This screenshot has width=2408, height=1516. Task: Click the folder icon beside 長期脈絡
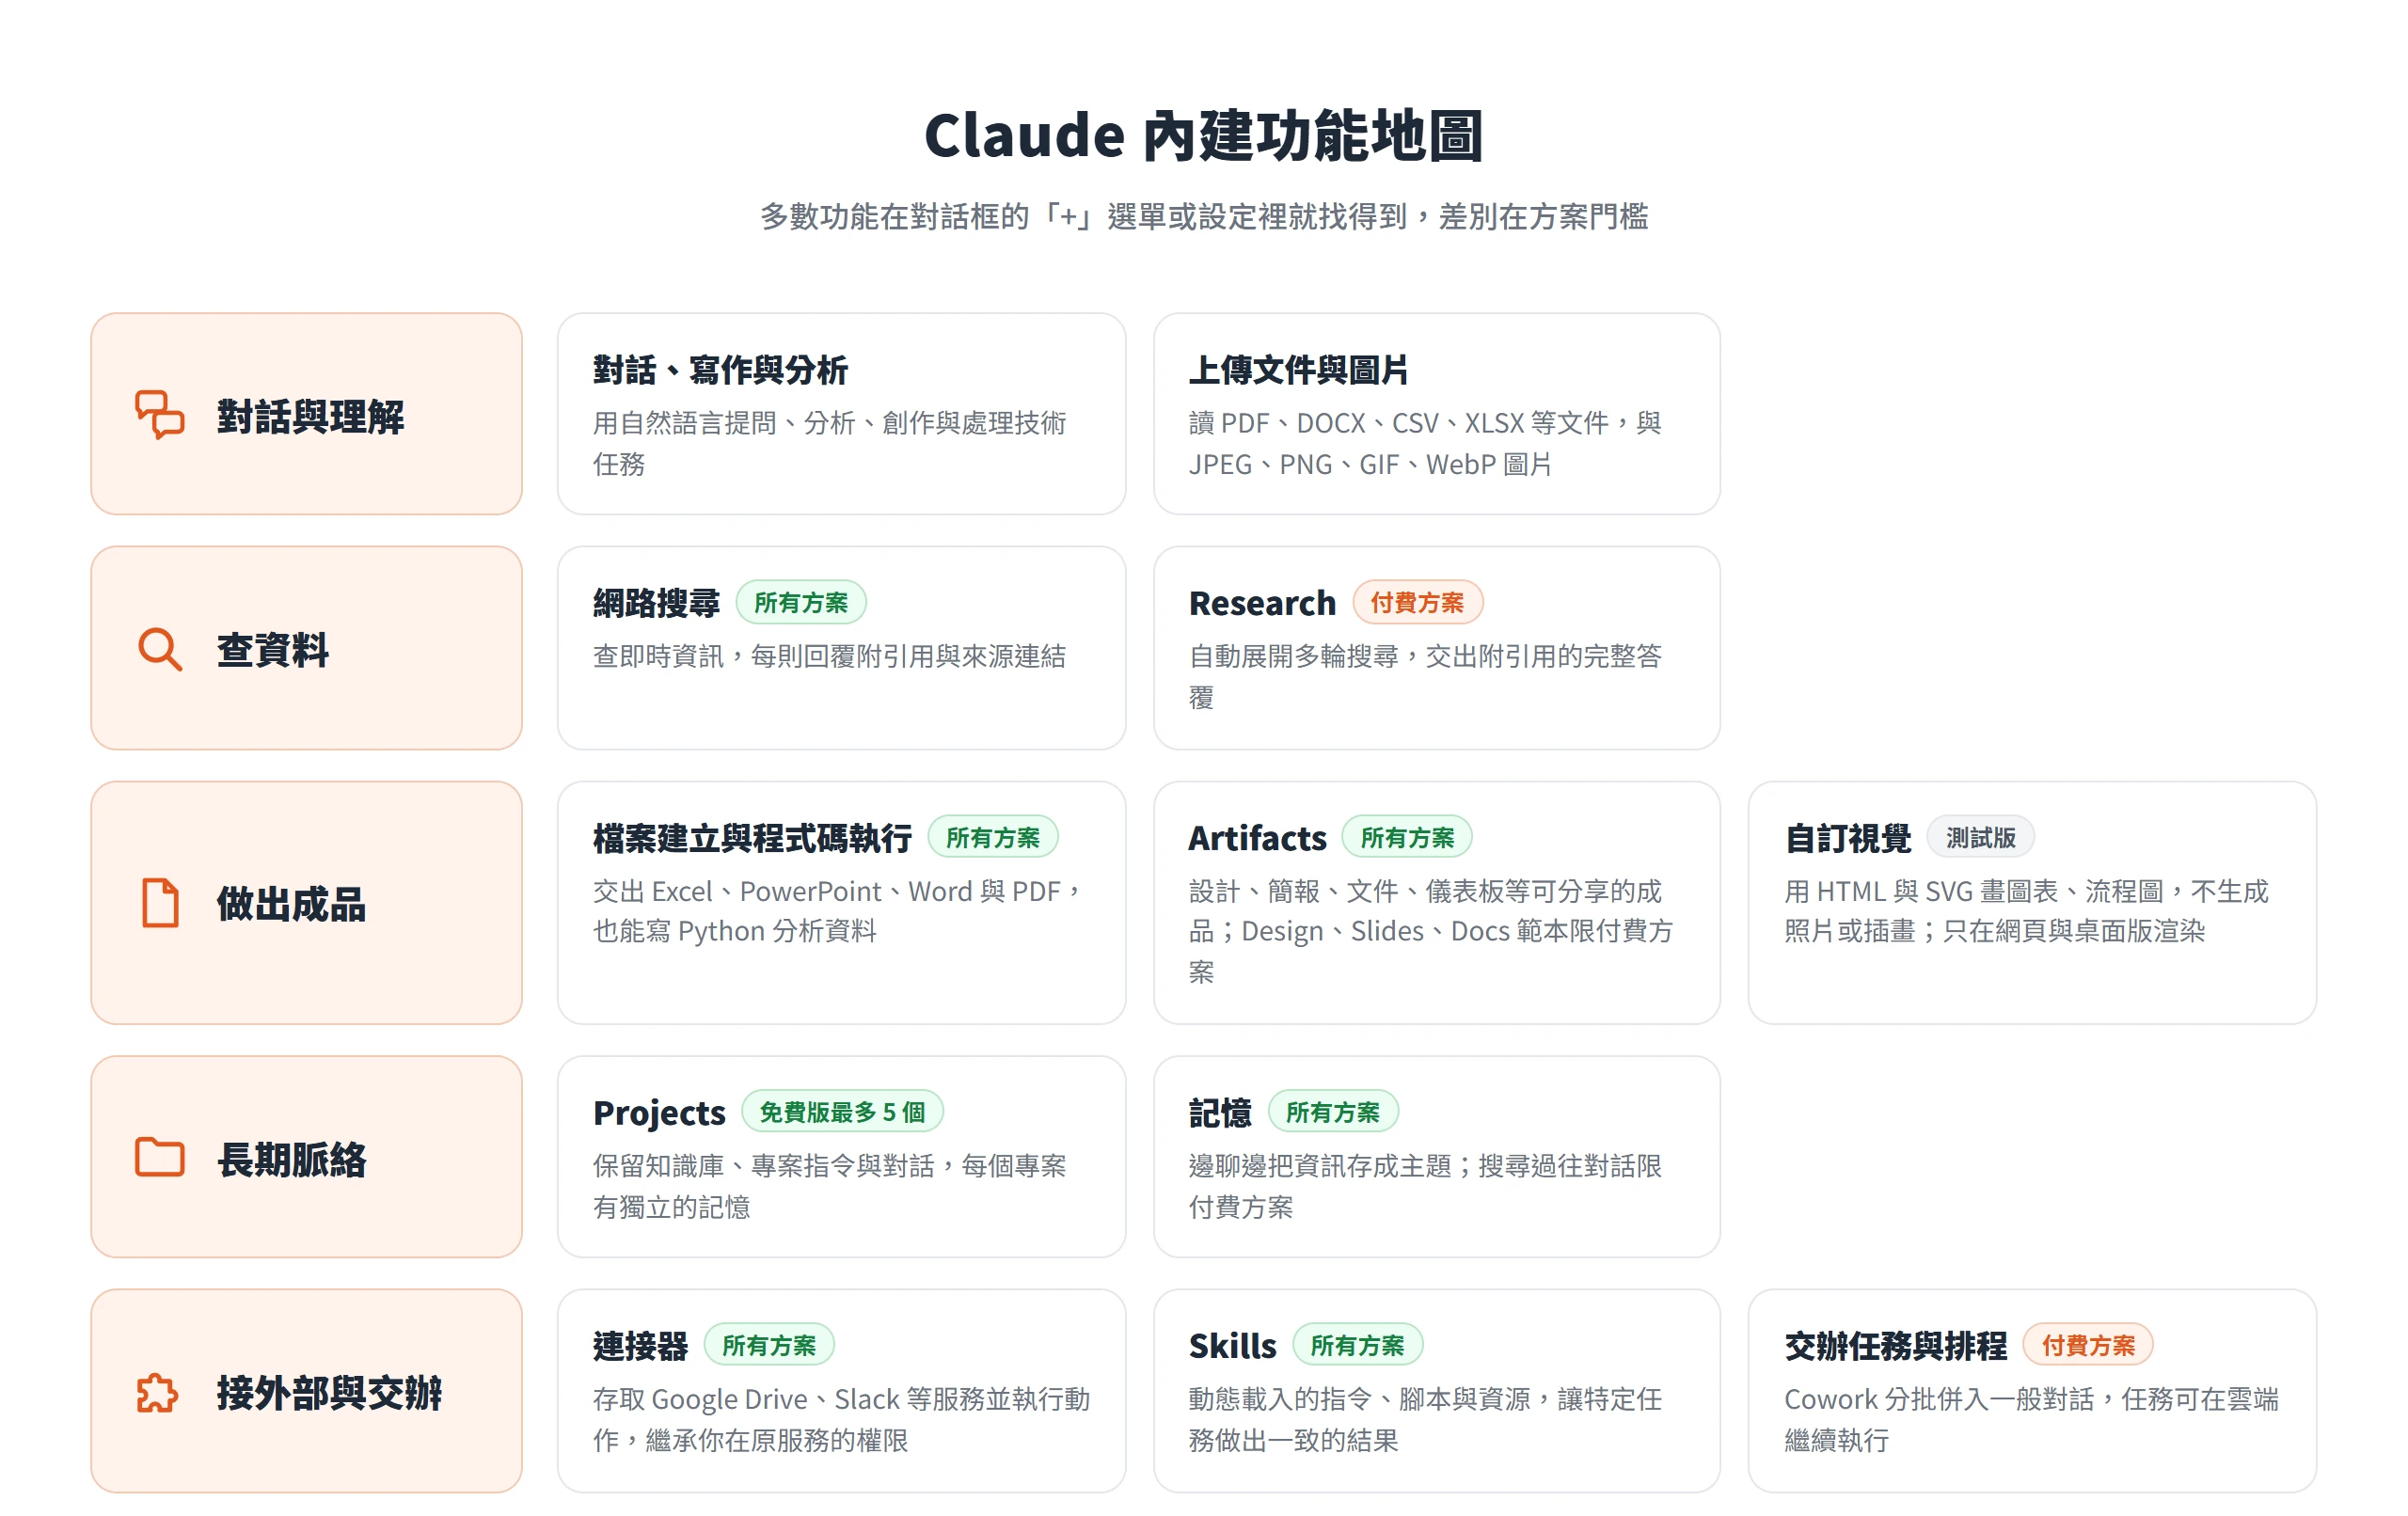tap(160, 1157)
